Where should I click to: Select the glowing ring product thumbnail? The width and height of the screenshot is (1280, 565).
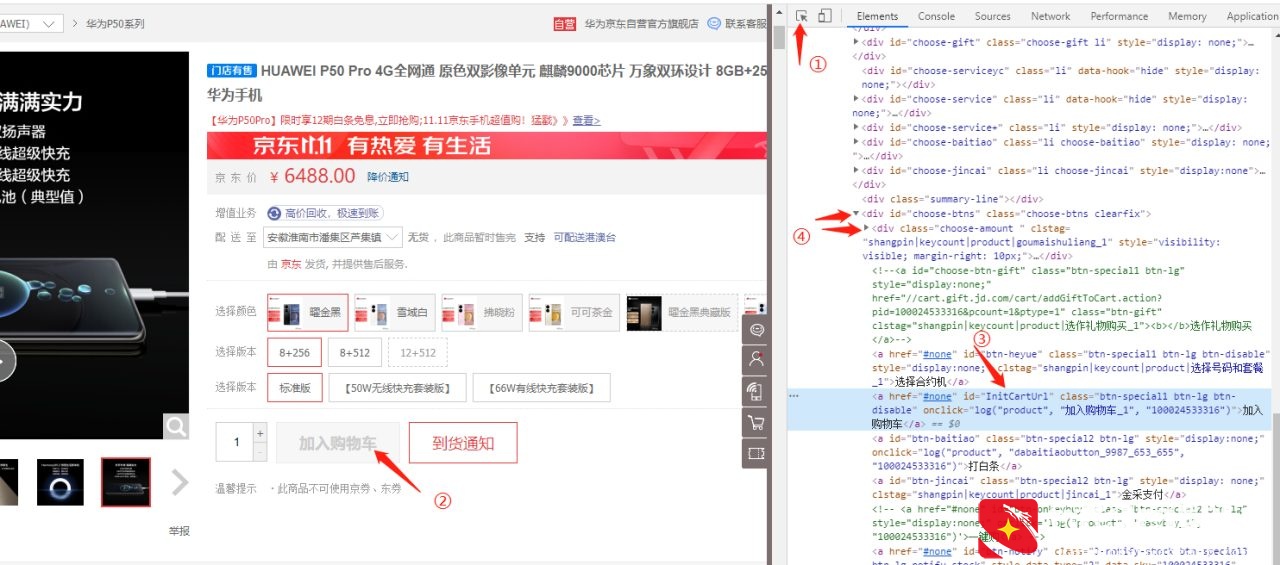coord(60,482)
